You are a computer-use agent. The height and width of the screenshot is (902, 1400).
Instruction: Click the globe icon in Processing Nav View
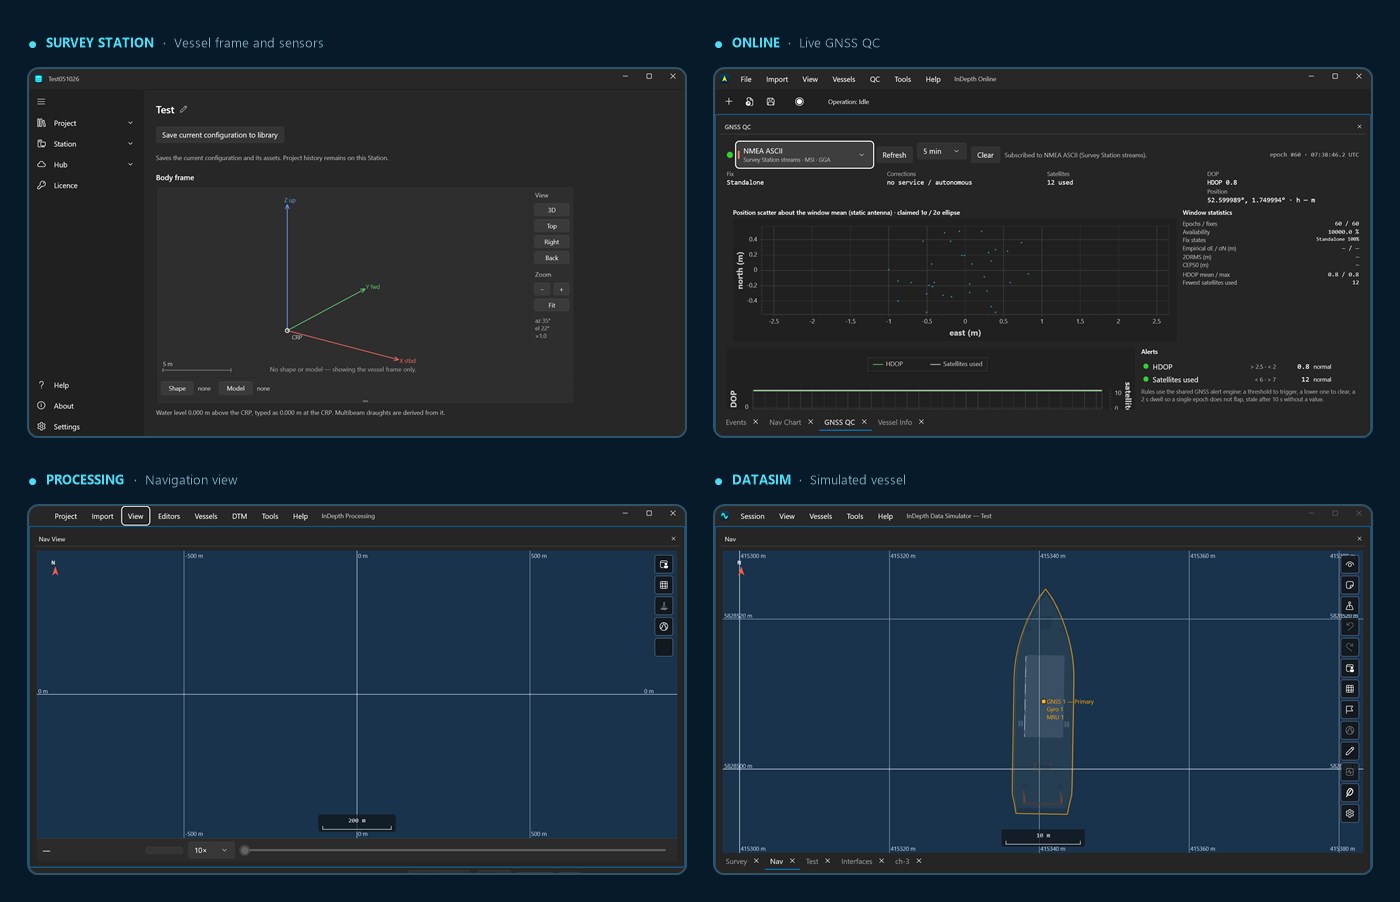[664, 627]
